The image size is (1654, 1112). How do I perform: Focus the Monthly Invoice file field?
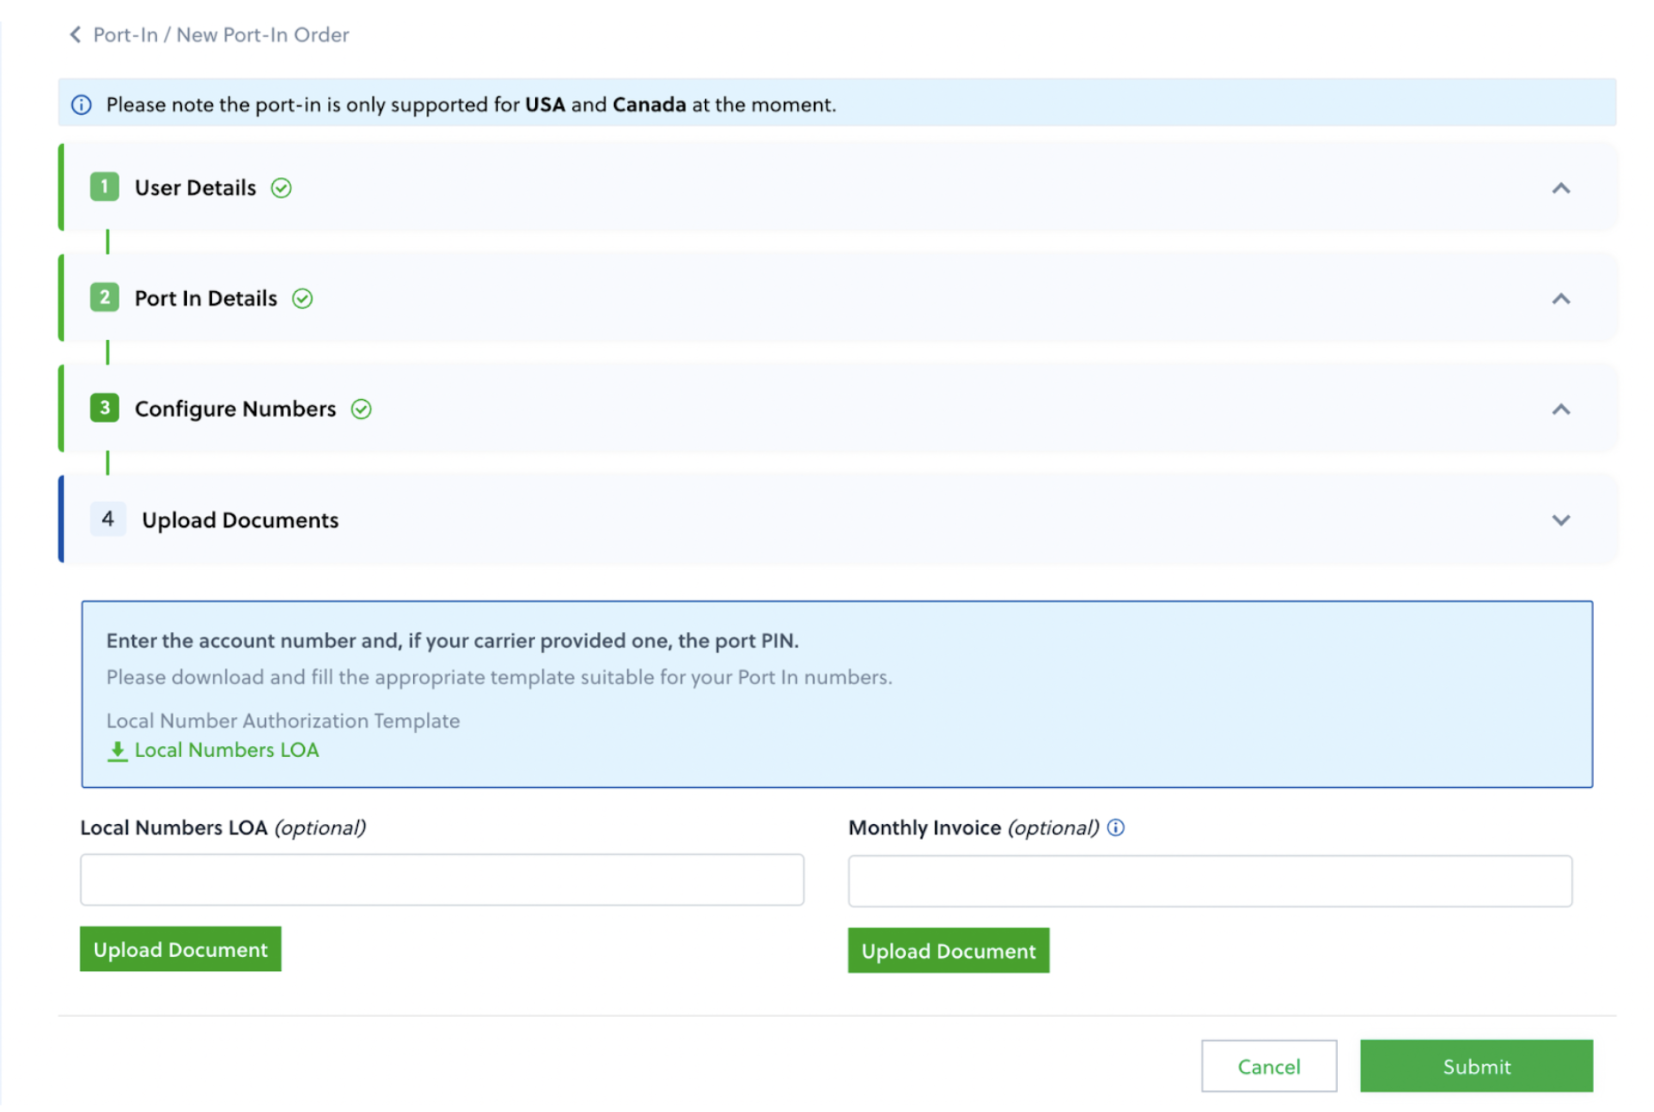[1210, 881]
